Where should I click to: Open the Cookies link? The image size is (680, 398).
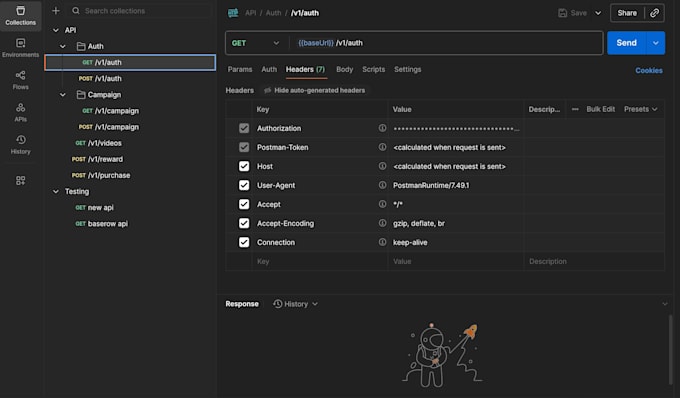(x=649, y=70)
